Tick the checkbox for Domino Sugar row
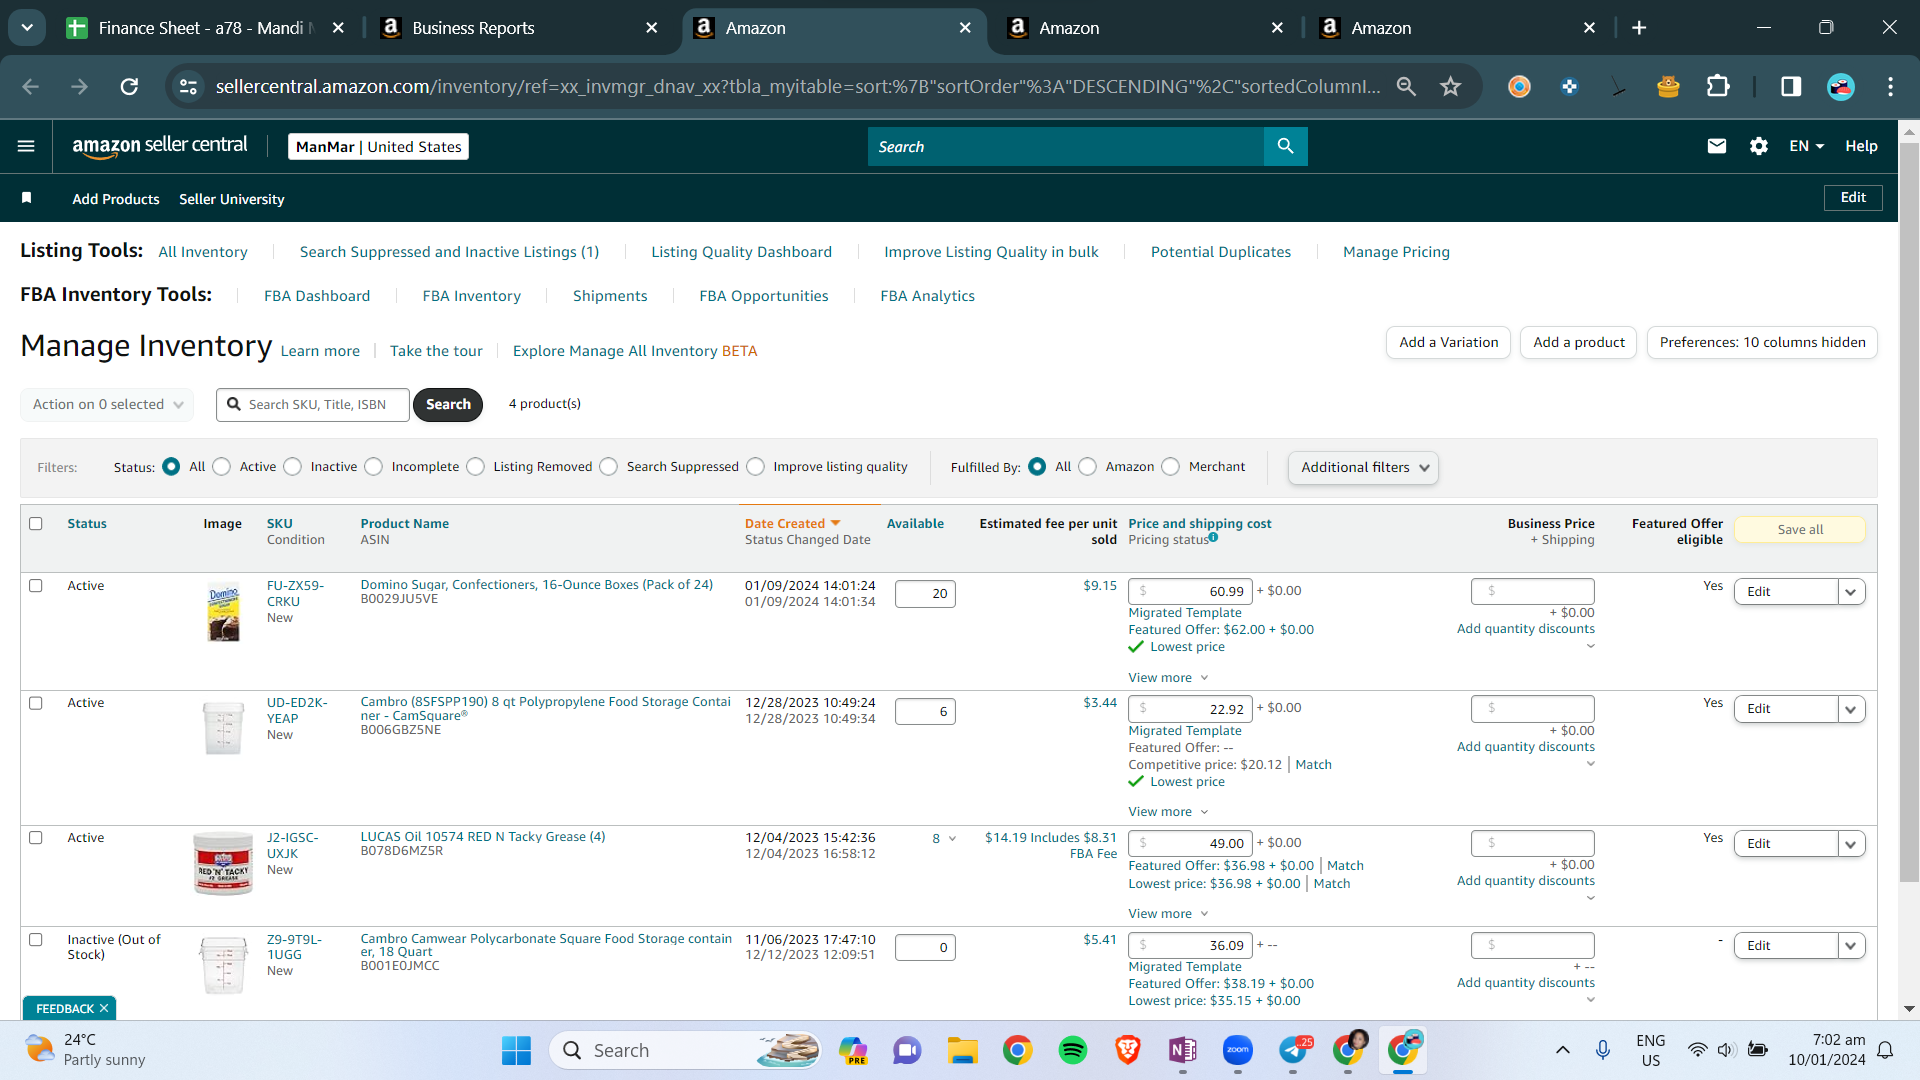This screenshot has height=1080, width=1920. pos(36,585)
